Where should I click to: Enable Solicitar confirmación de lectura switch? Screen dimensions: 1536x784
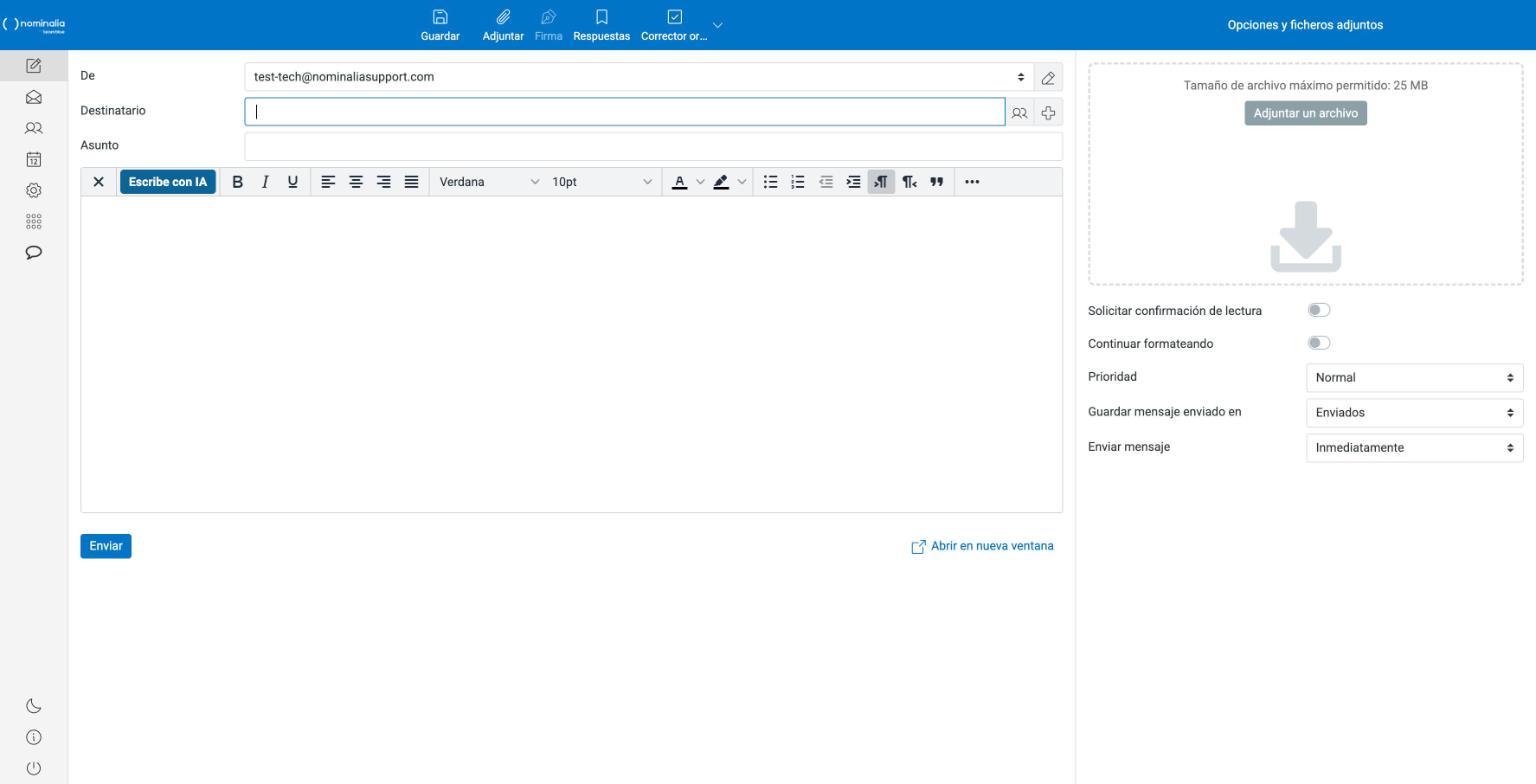click(x=1319, y=310)
